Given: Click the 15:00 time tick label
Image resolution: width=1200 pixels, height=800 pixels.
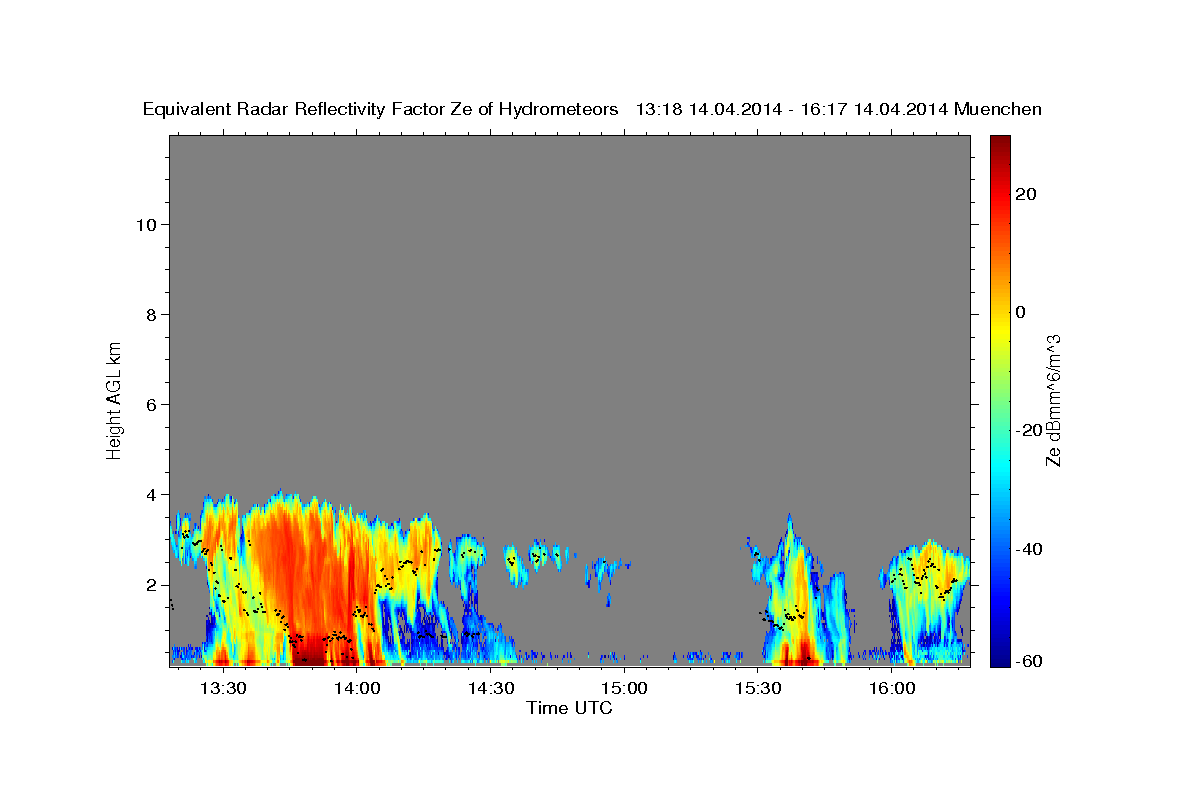Looking at the screenshot, I should point(625,688).
